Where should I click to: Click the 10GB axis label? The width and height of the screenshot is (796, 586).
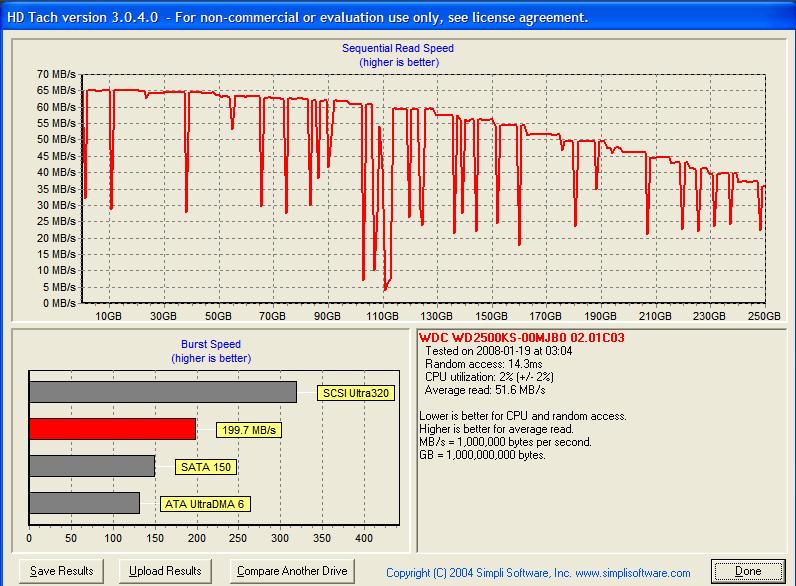click(x=108, y=316)
